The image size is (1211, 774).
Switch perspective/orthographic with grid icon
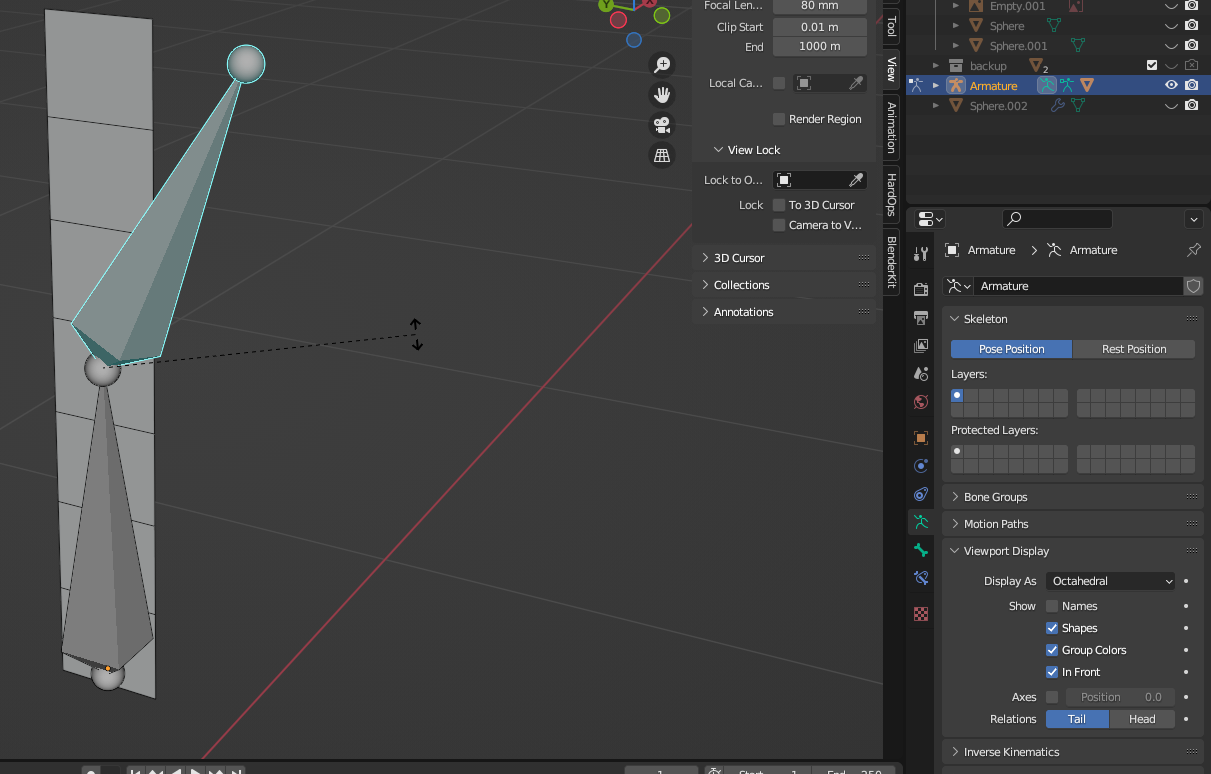[661, 155]
